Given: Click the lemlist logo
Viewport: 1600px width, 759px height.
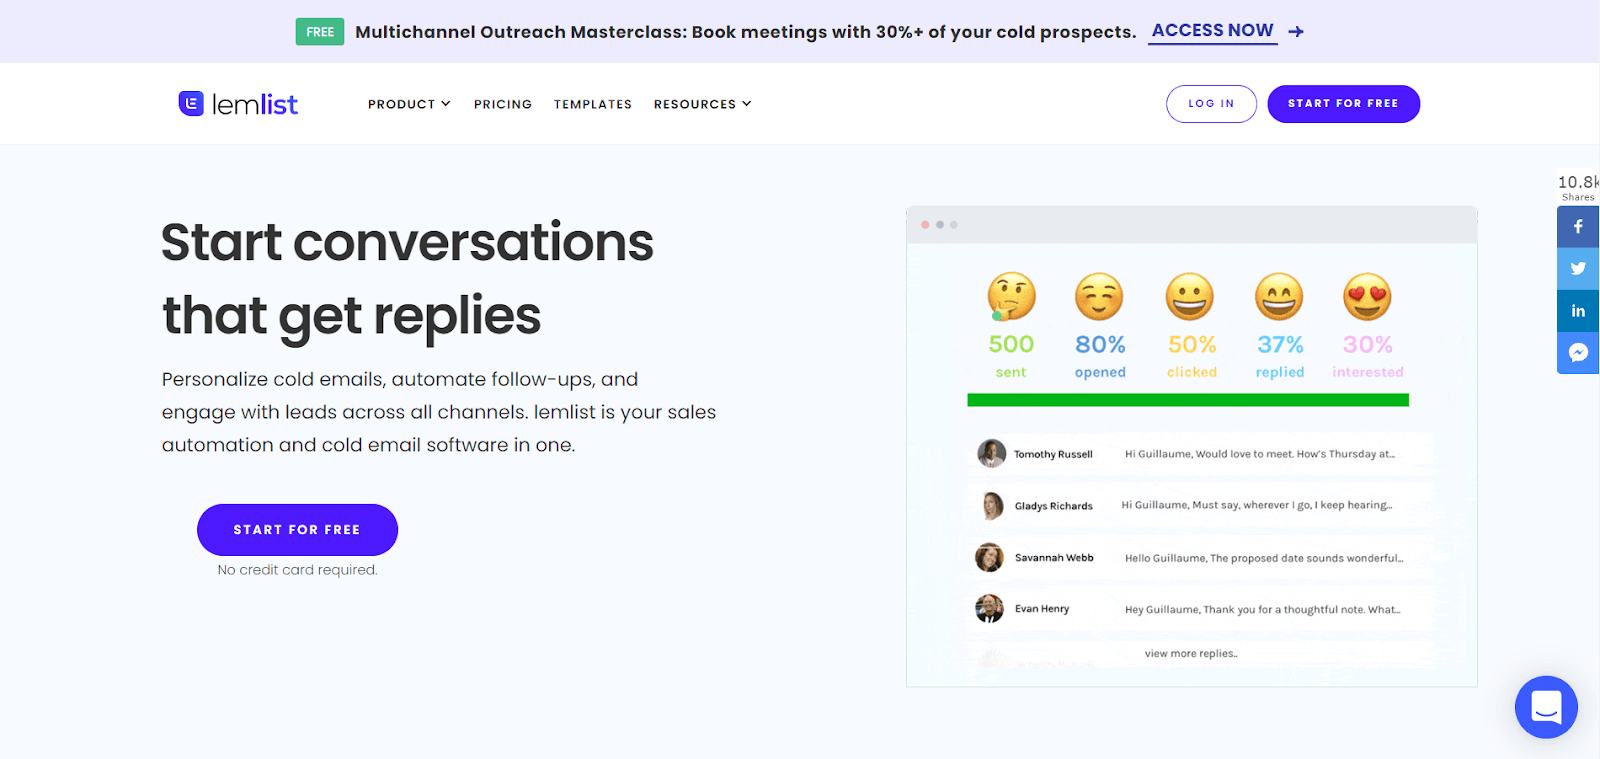Looking at the screenshot, I should click(x=238, y=104).
